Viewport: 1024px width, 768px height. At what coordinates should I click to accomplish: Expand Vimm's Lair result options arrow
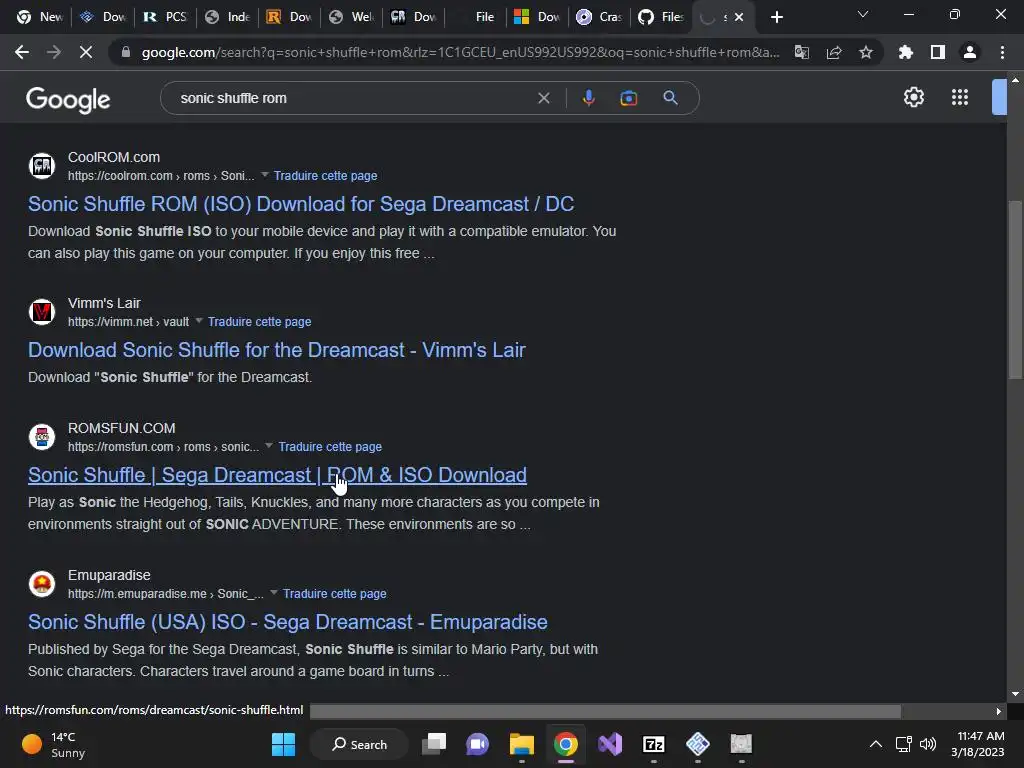[199, 320]
